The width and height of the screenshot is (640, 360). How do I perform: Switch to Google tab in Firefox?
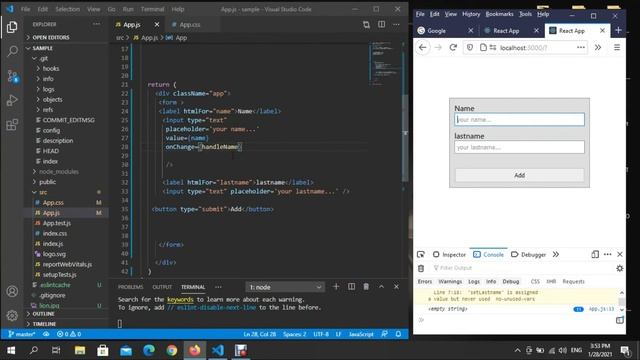[x=436, y=31]
